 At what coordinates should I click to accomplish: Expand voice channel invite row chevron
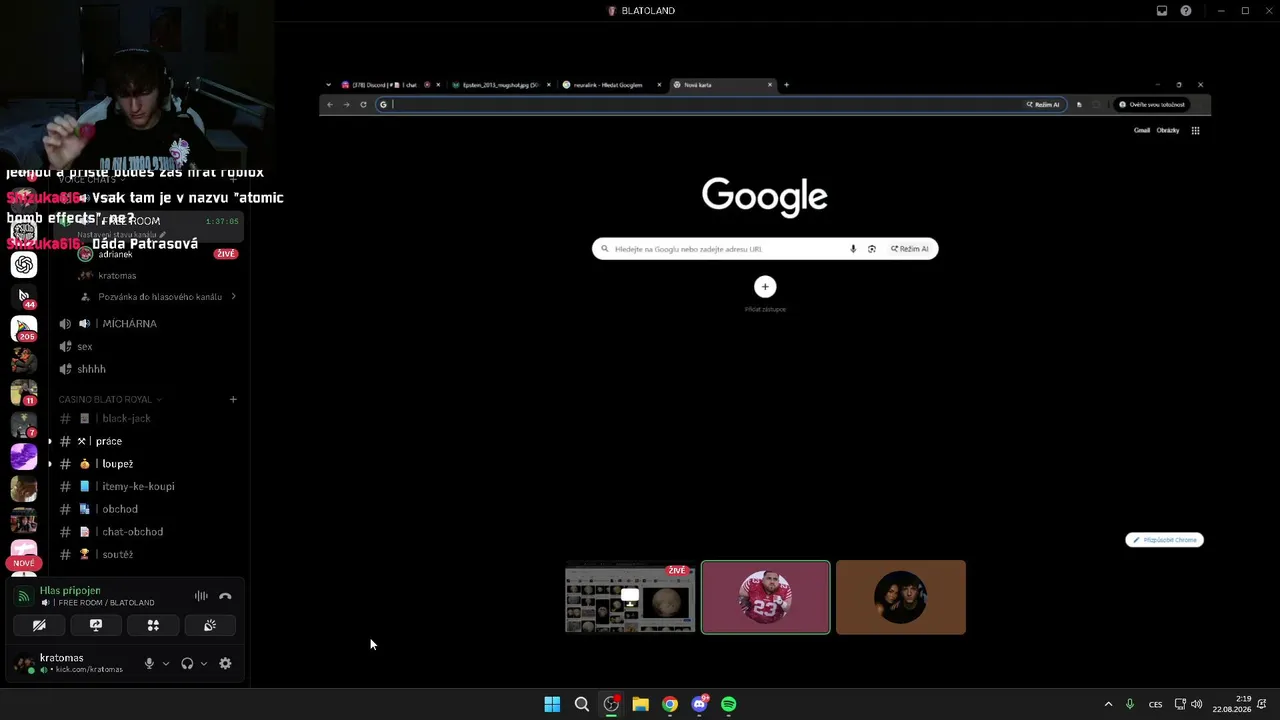pos(233,297)
